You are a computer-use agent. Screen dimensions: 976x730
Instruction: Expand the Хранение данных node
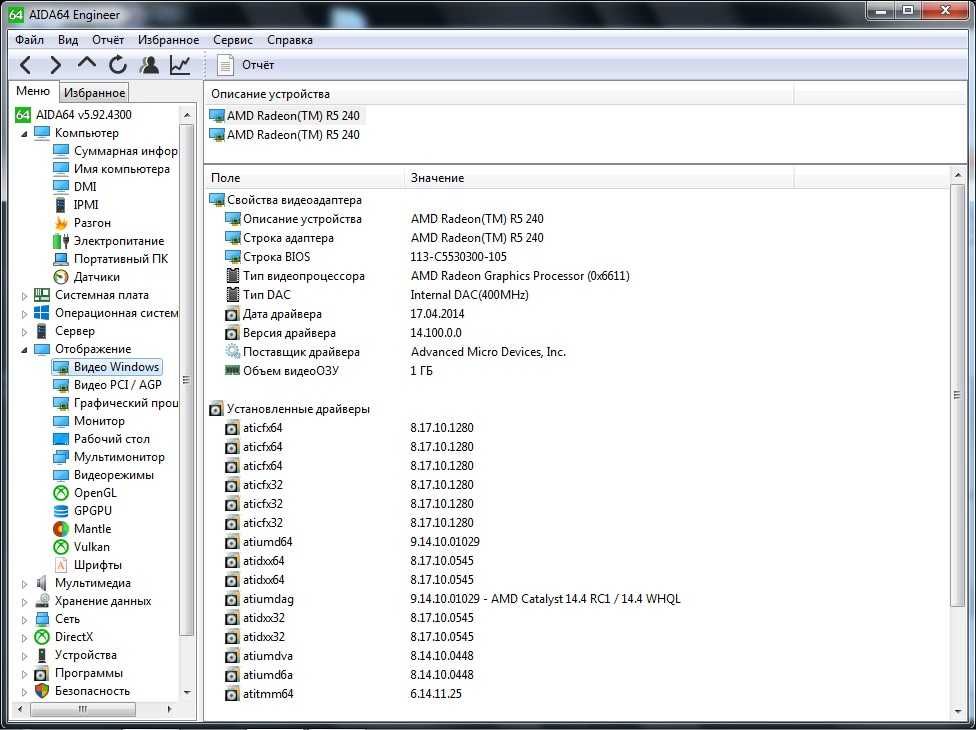(24, 602)
